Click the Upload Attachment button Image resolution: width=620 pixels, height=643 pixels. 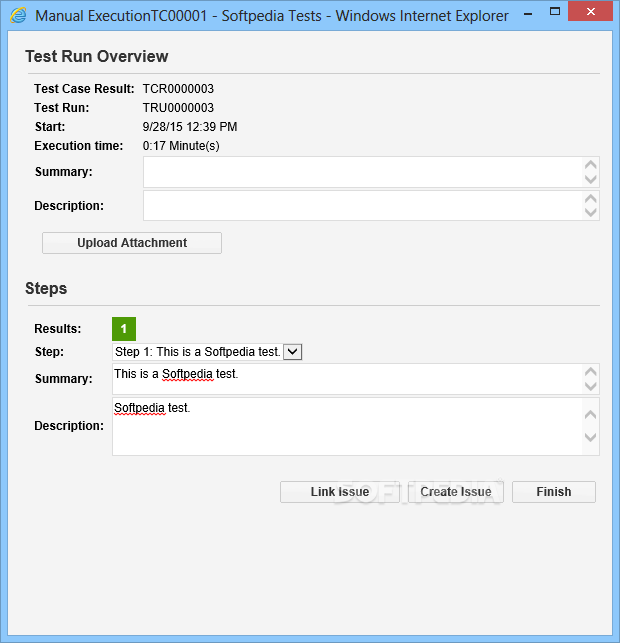[132, 243]
